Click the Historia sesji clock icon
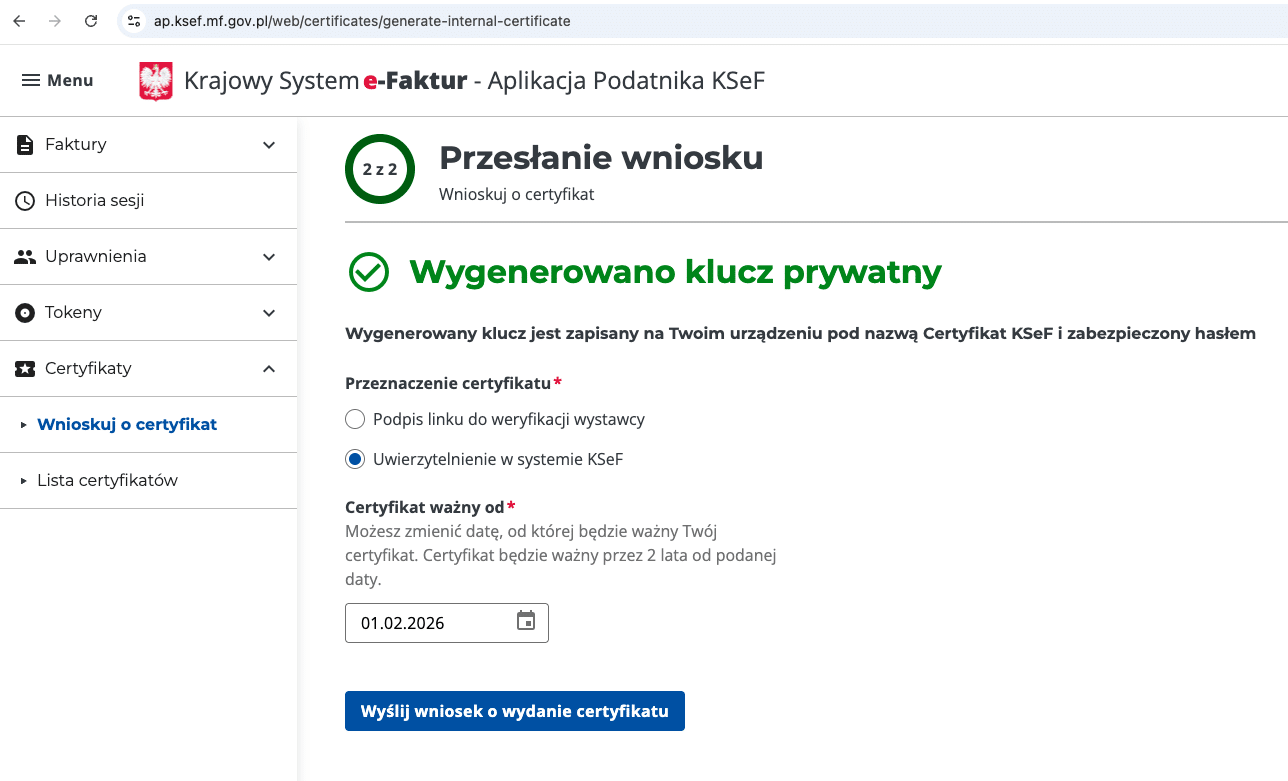1288x781 pixels. click(x=25, y=201)
